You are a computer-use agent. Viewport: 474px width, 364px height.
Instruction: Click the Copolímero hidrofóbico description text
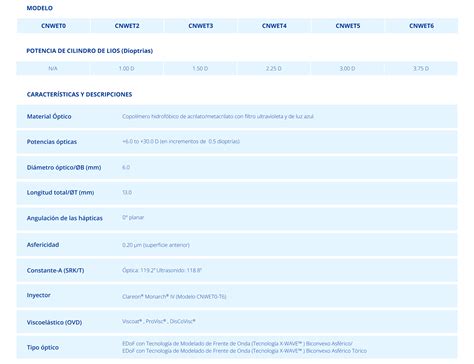[x=218, y=116]
